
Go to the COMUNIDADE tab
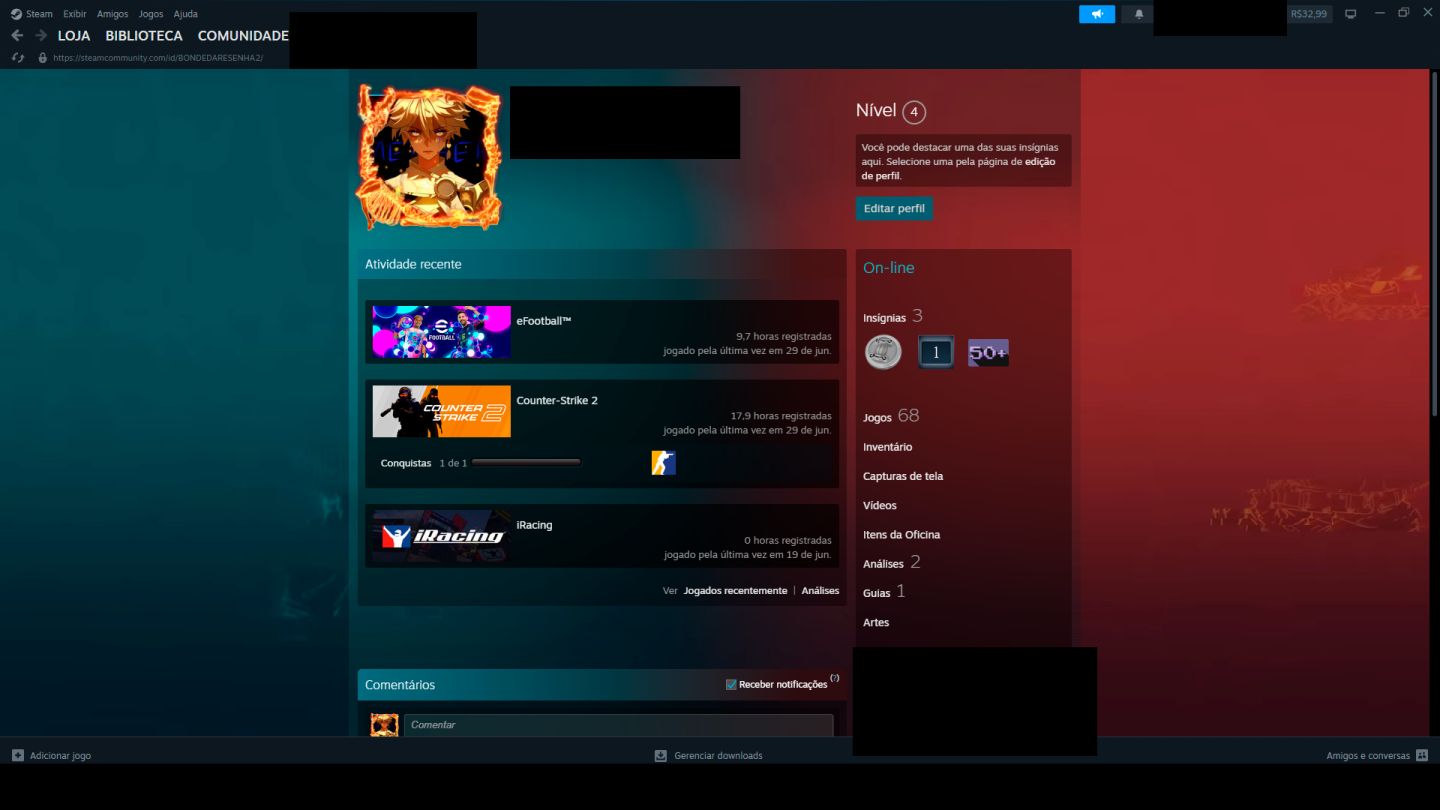[x=243, y=35]
